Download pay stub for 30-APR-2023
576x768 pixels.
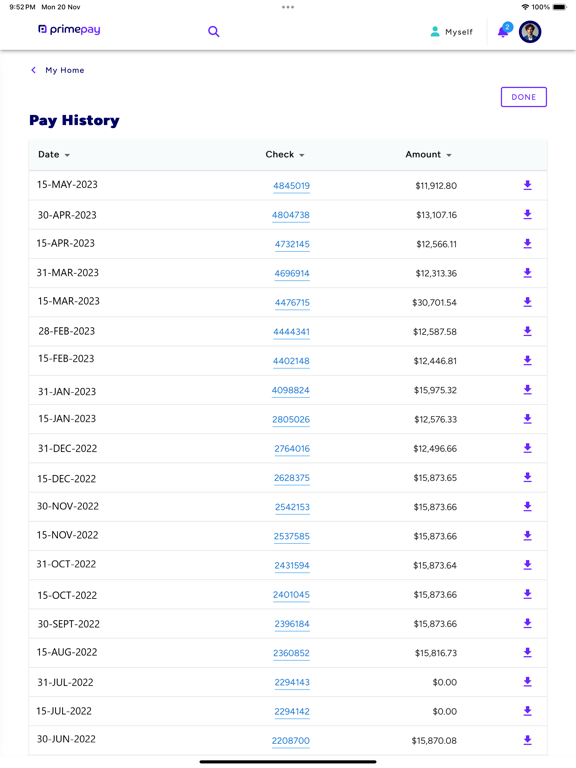528,215
